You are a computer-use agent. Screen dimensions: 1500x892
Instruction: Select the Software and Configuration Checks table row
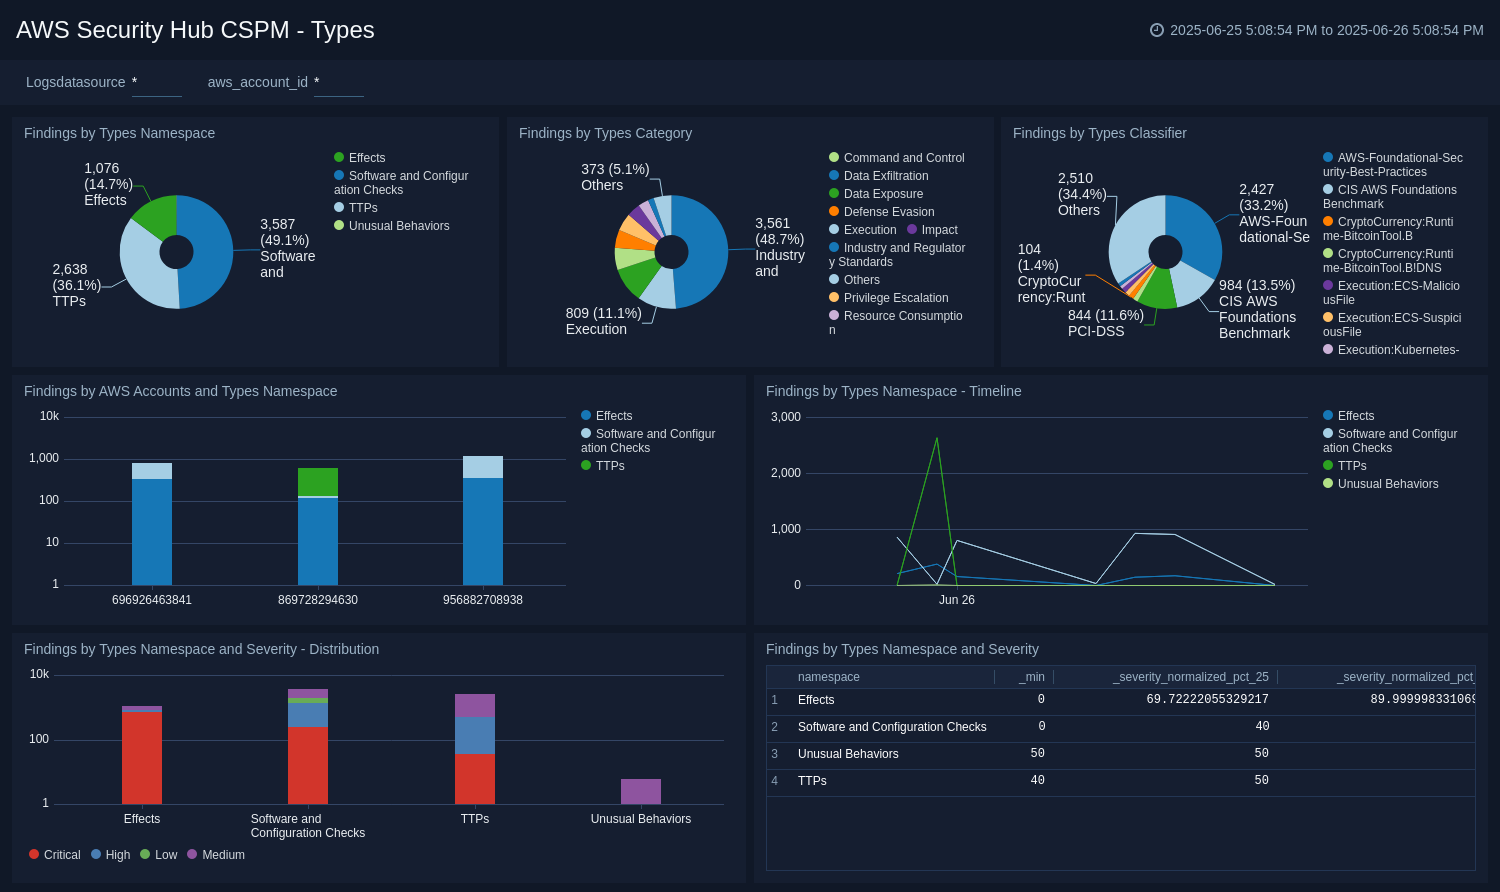coord(1121,728)
